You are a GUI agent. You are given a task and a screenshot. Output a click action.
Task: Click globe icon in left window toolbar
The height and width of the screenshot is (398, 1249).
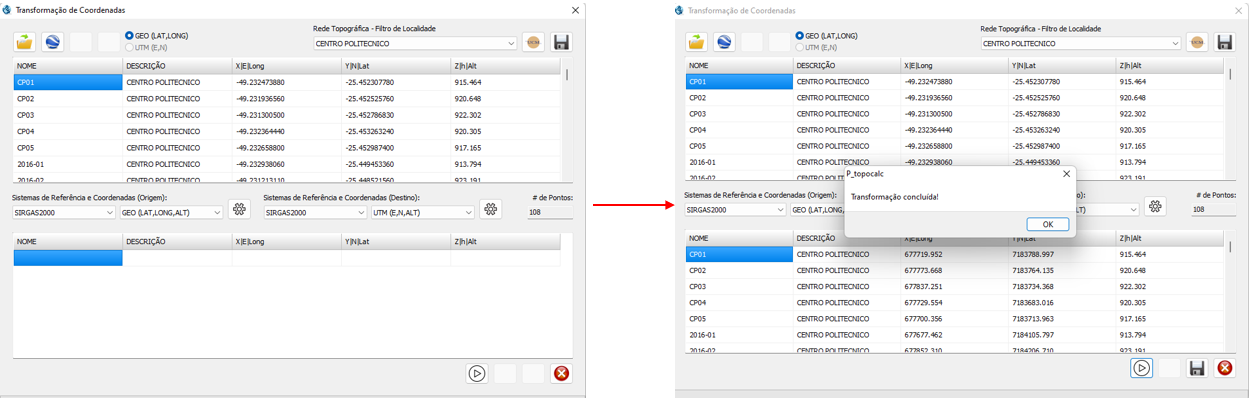click(53, 42)
